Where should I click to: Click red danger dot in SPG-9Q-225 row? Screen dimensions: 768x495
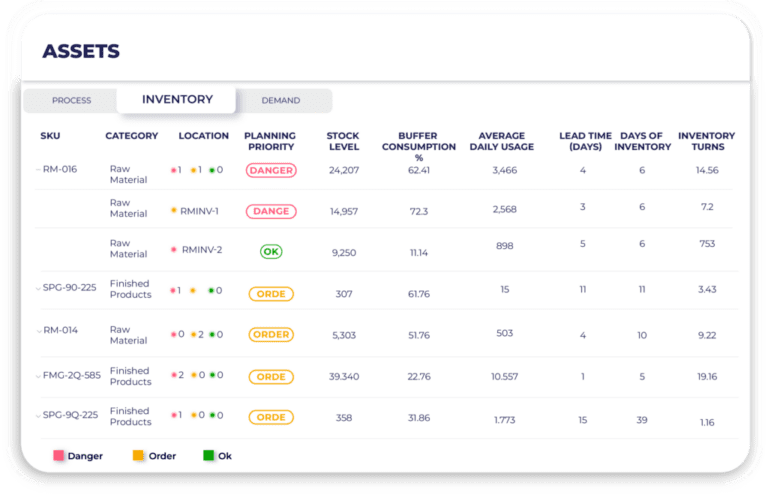point(173,416)
